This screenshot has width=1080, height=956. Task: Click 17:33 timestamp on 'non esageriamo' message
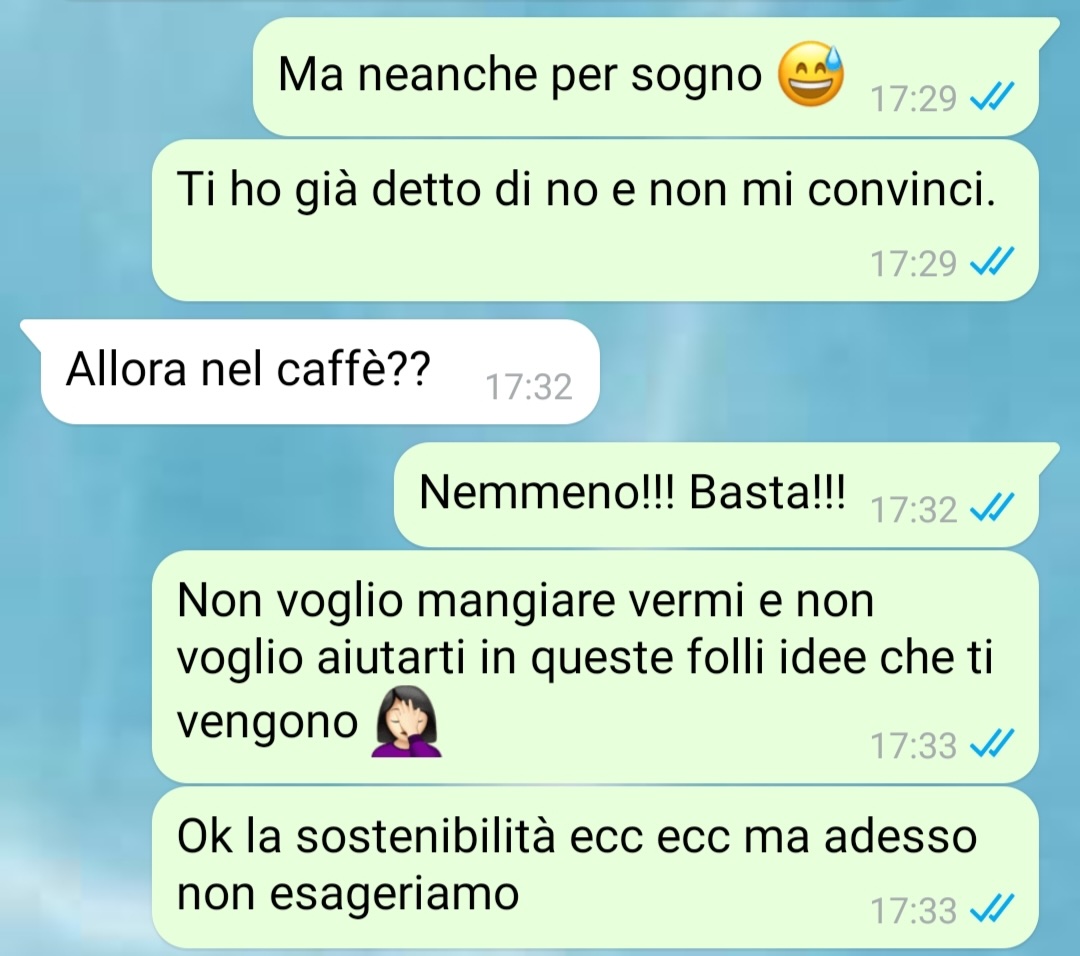pyautogui.click(x=914, y=910)
